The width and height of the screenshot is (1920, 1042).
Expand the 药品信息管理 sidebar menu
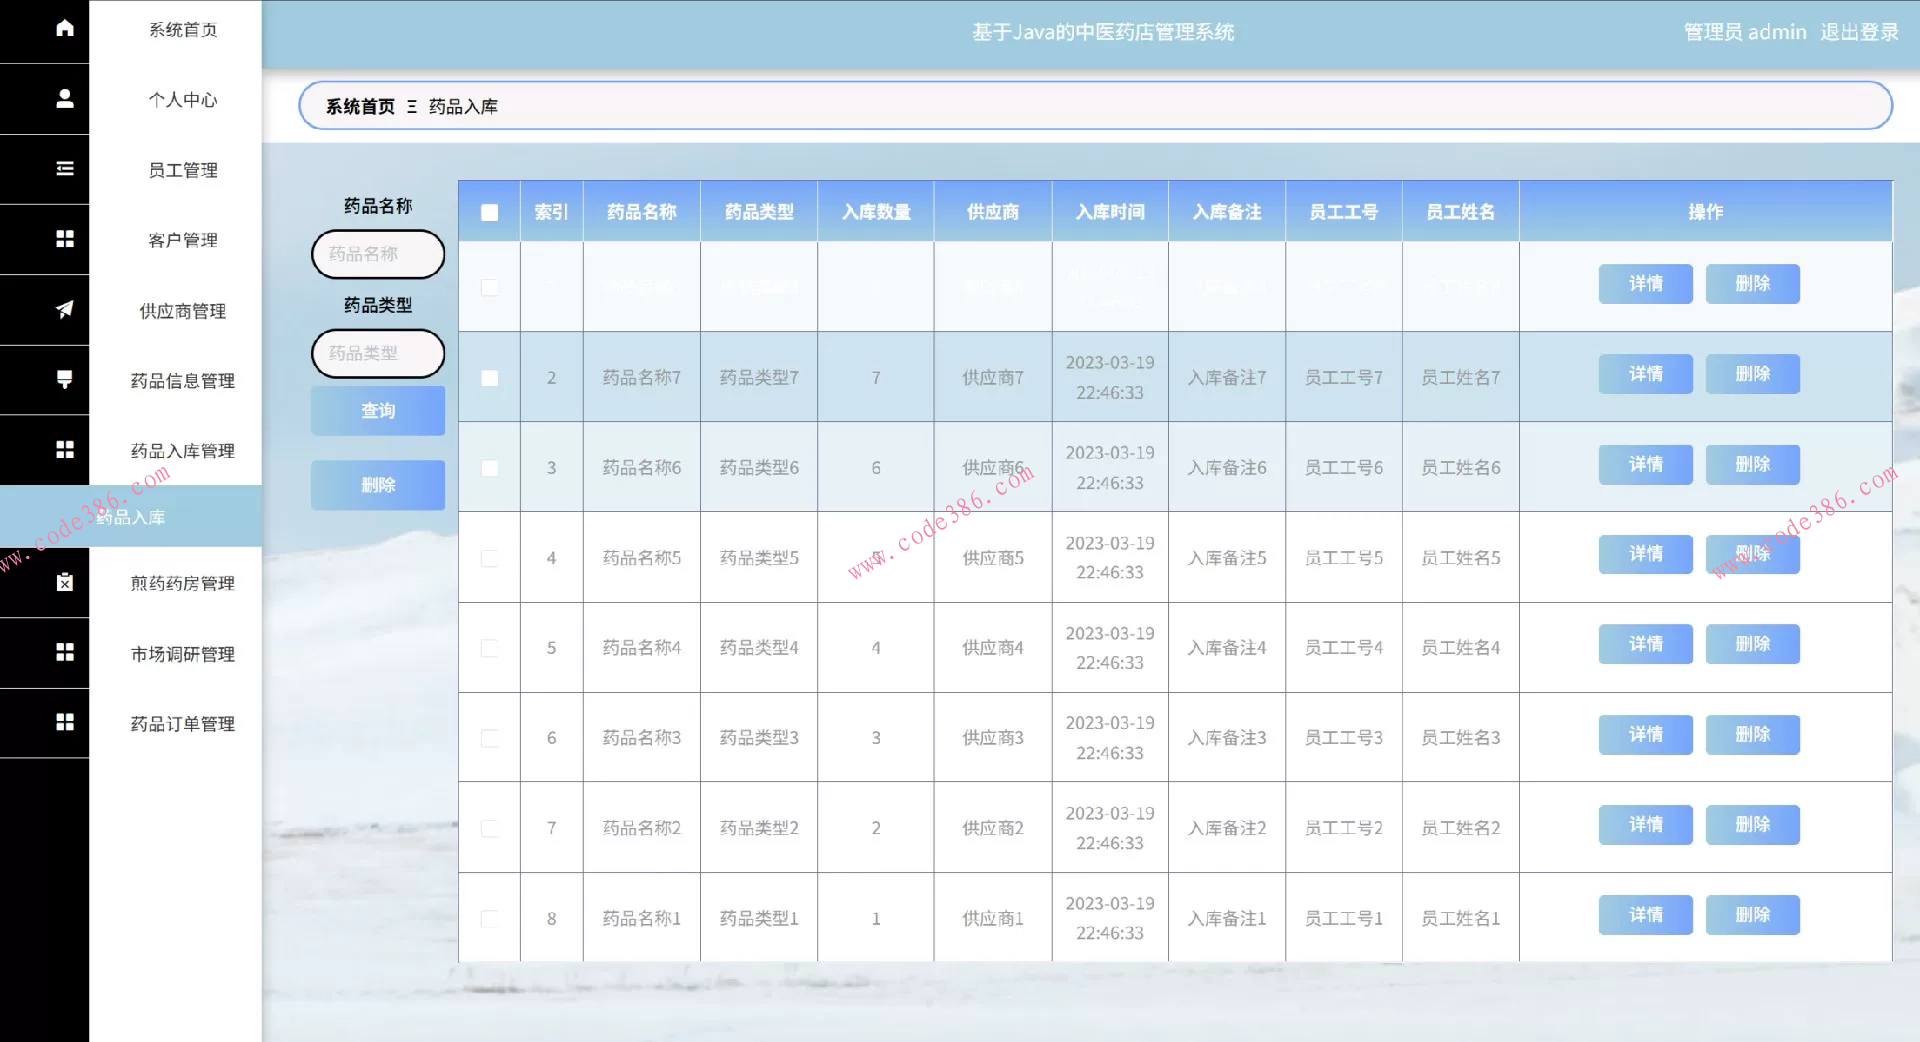tap(182, 381)
